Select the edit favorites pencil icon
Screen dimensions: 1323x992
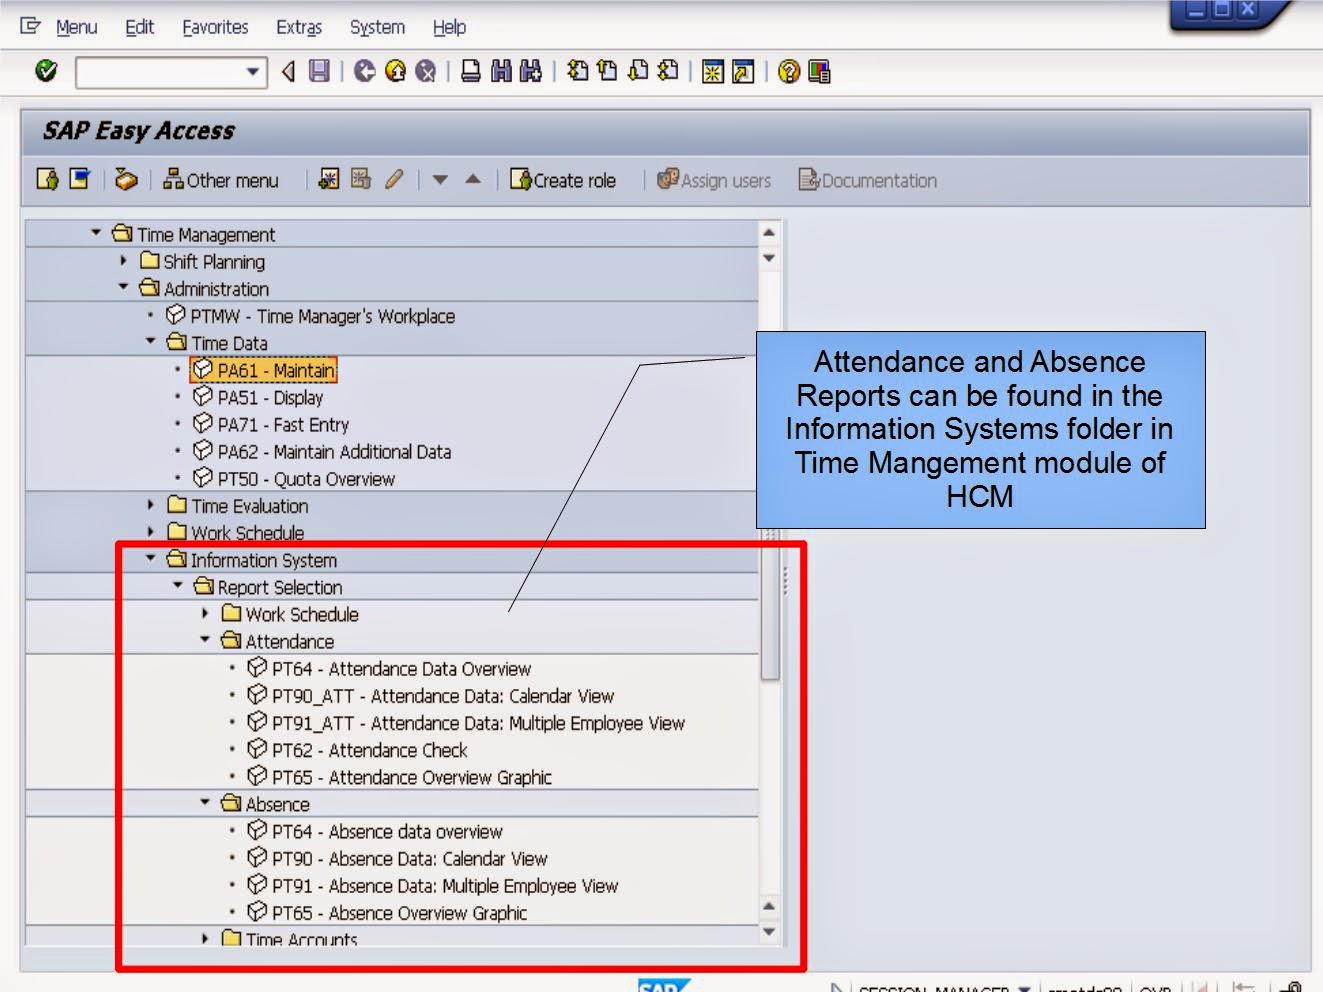point(395,180)
